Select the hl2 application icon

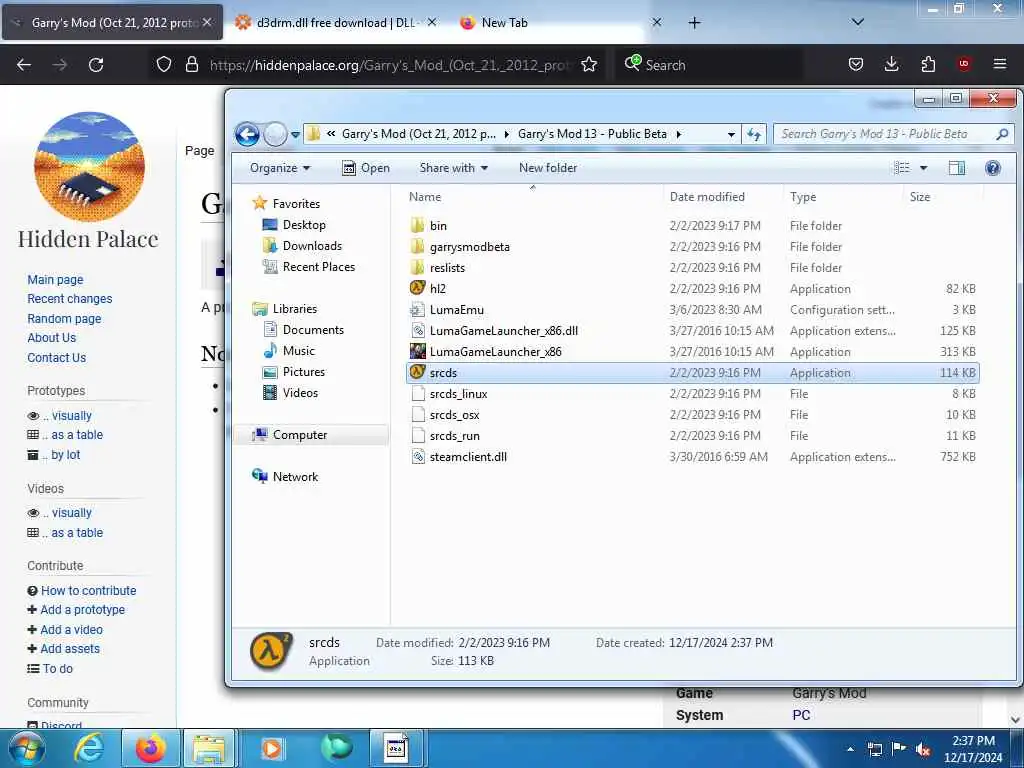417,288
